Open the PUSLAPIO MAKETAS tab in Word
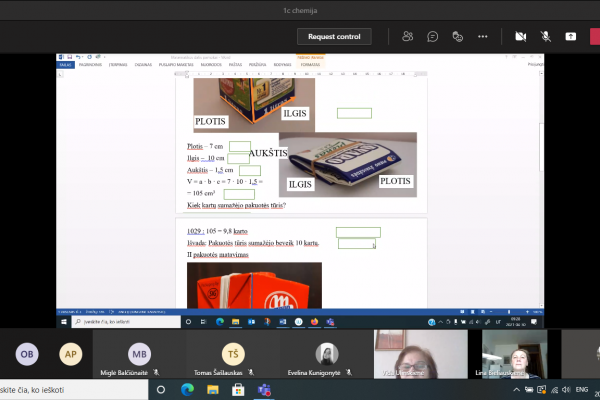 coord(176,65)
